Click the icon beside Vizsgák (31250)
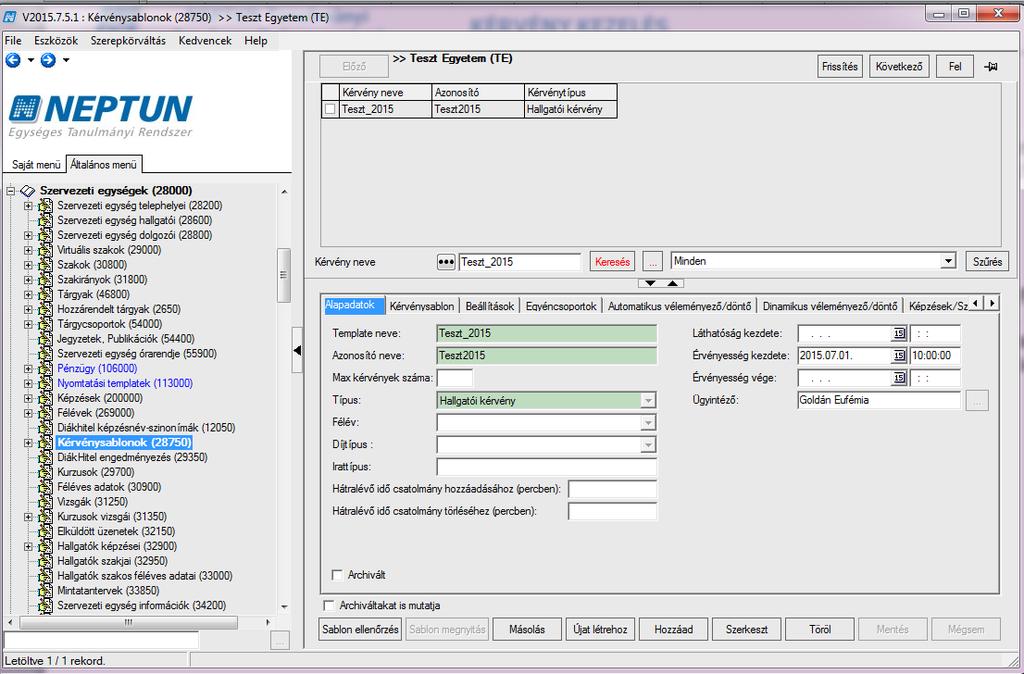This screenshot has width=1024, height=674. tap(45, 502)
